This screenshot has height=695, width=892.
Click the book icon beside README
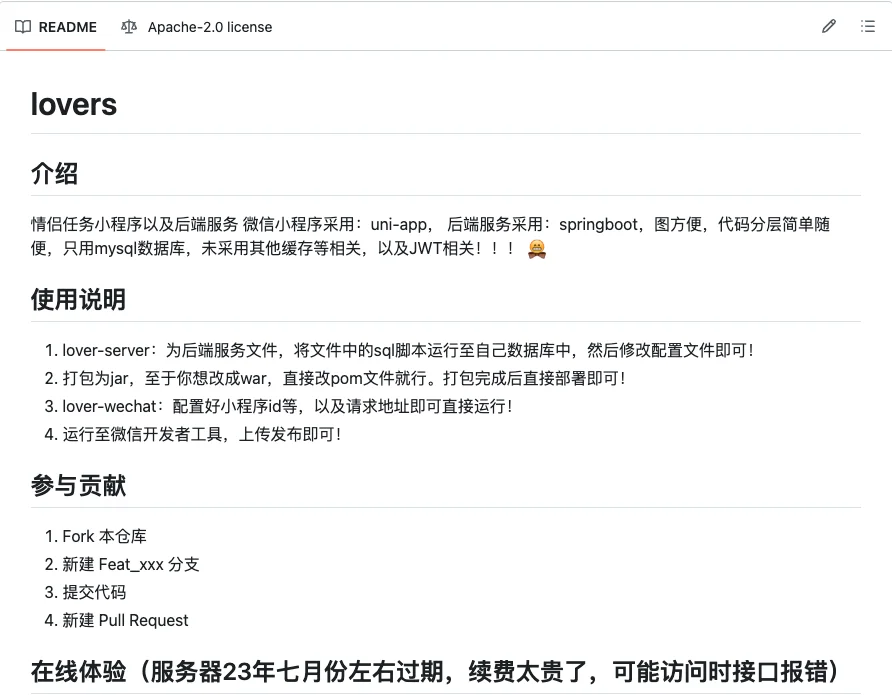click(x=22, y=27)
